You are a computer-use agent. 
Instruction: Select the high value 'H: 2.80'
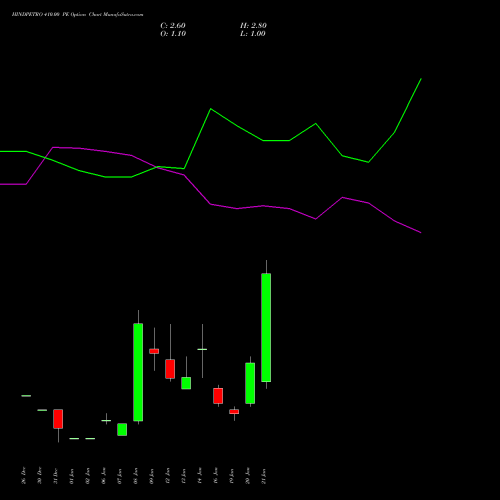click(x=253, y=26)
